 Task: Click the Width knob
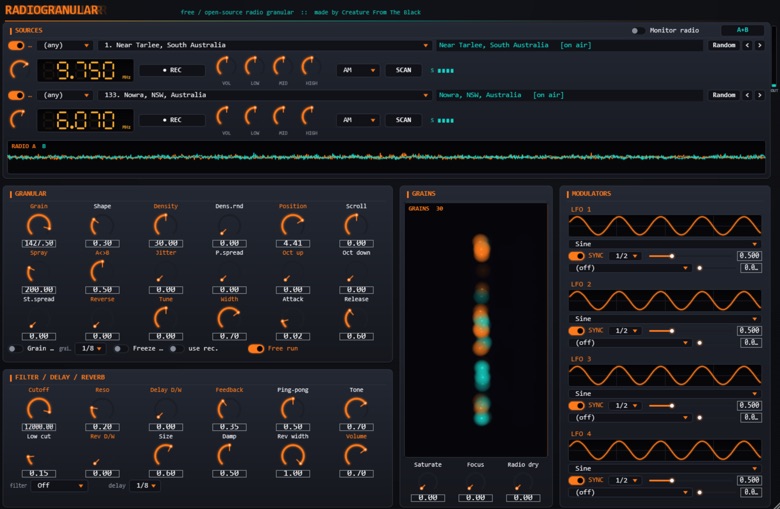click(229, 318)
